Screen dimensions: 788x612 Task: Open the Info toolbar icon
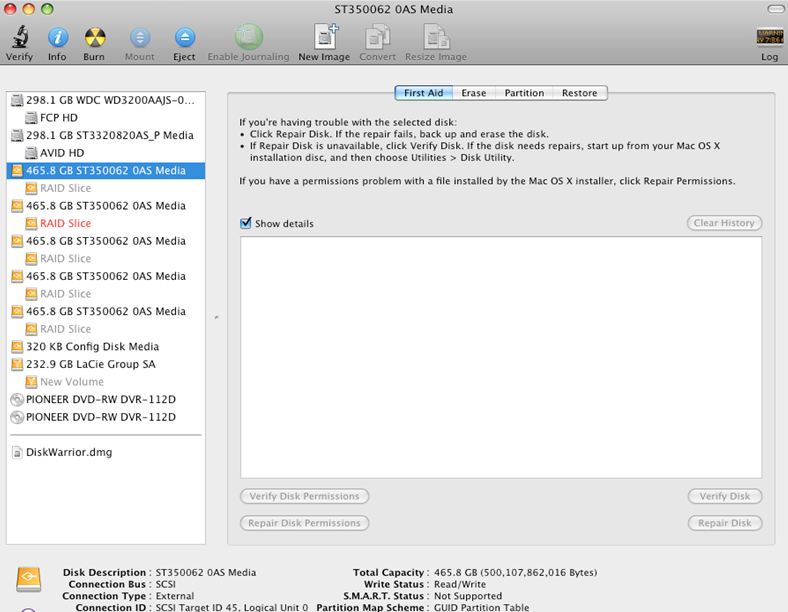(58, 37)
